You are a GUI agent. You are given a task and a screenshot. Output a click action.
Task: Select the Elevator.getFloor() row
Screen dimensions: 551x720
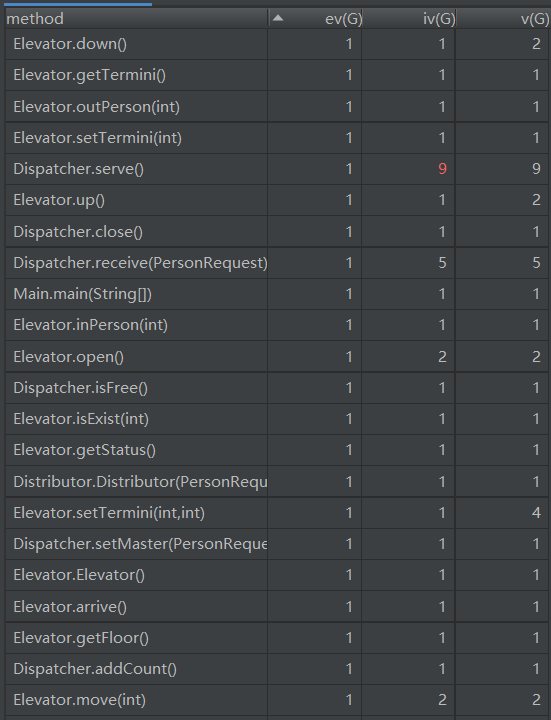tap(278, 638)
